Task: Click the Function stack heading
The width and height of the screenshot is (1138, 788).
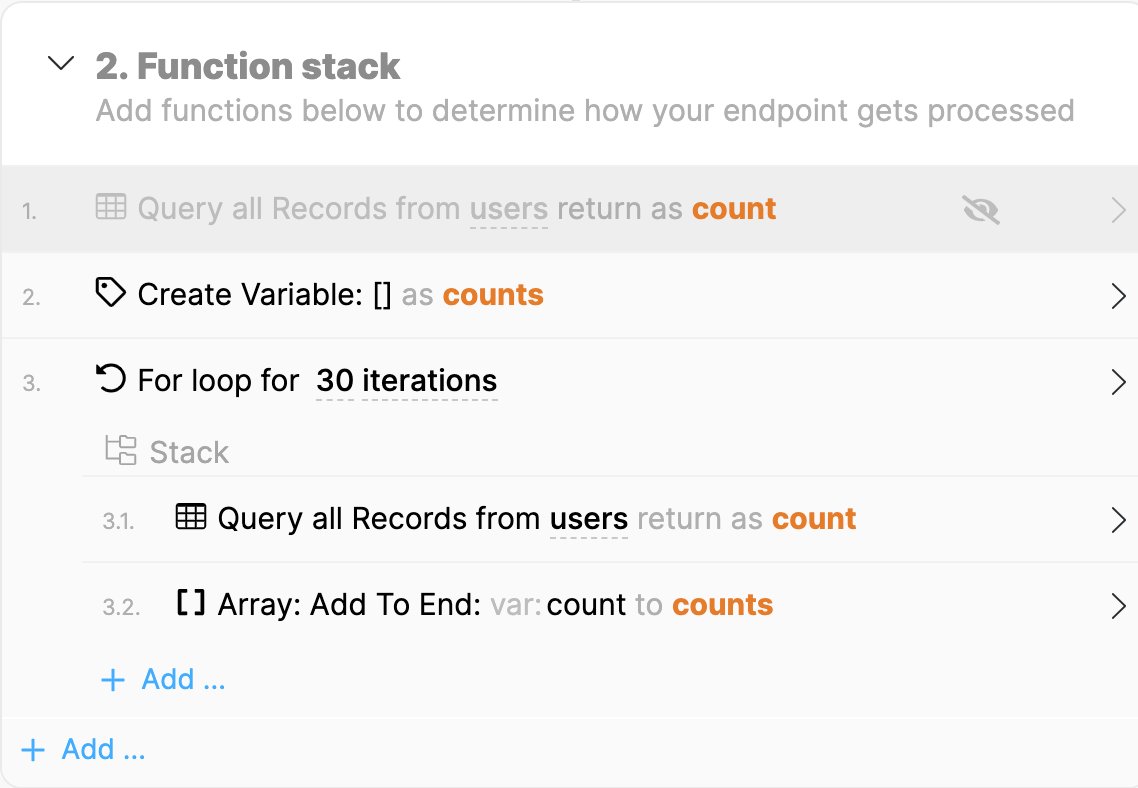Action: (x=247, y=66)
